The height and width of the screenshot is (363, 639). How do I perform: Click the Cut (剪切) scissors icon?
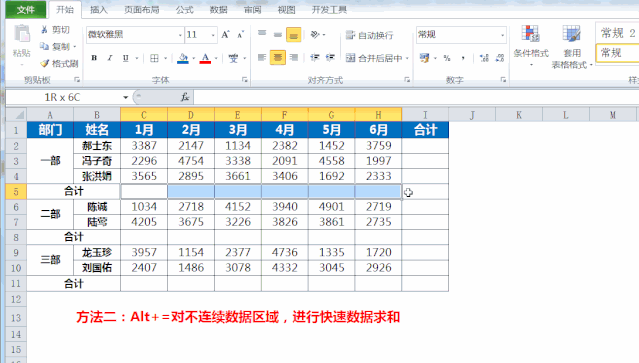click(x=44, y=30)
